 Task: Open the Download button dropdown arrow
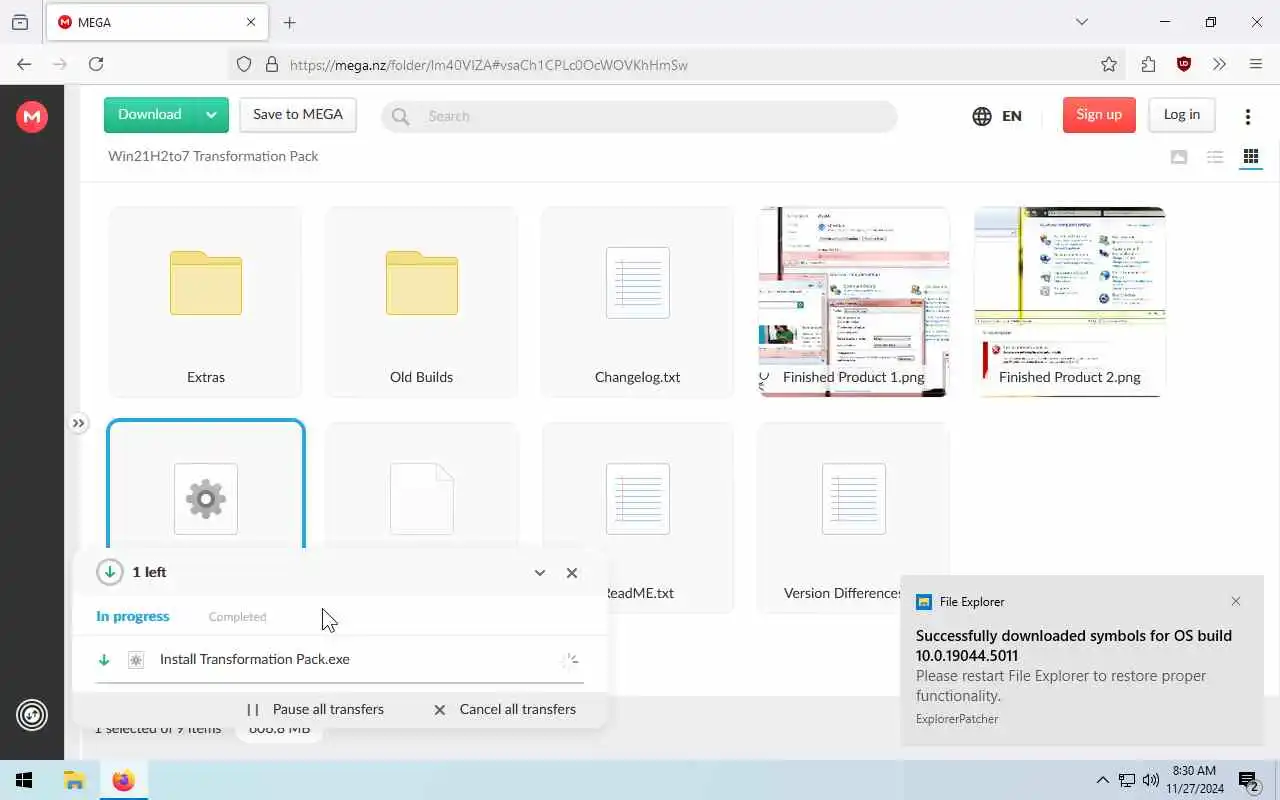211,115
